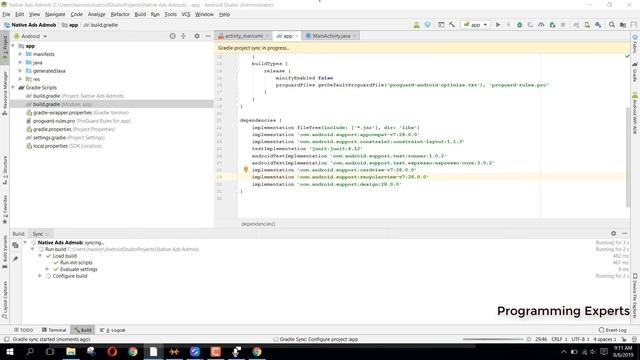Image resolution: width=640 pixels, height=360 pixels.
Task: Open the Build tool window button
Action: click(x=82, y=330)
